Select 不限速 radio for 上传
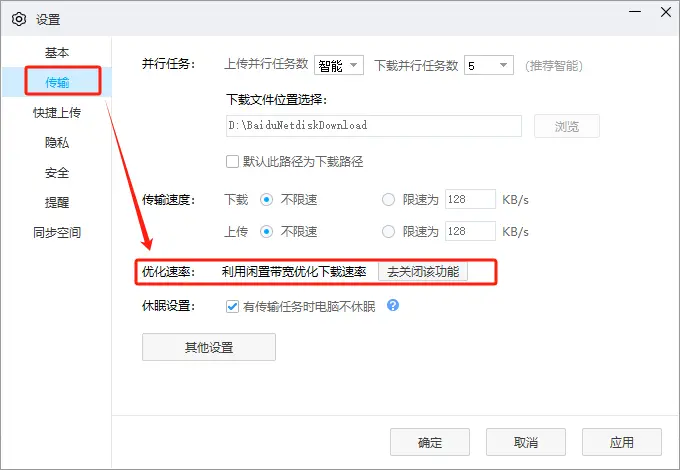 tap(266, 232)
